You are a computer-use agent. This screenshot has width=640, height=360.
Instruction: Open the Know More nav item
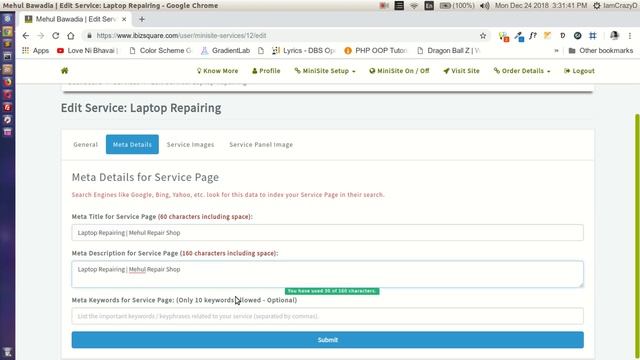pyautogui.click(x=218, y=71)
